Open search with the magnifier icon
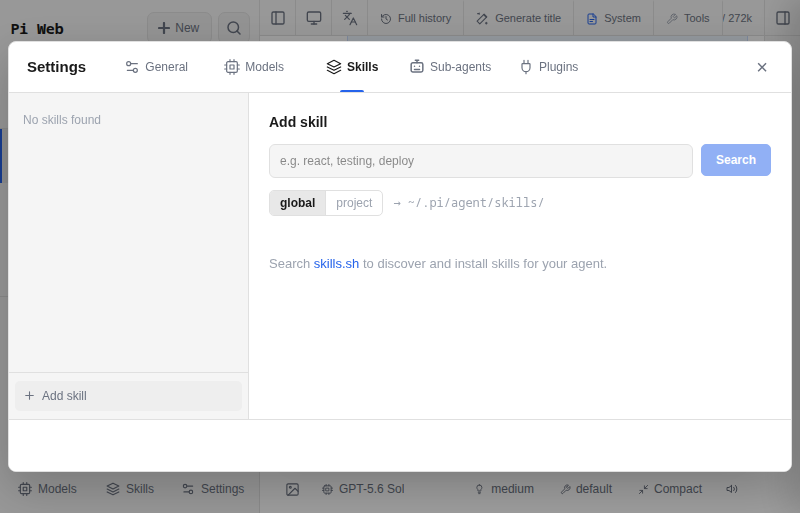 pos(234,28)
